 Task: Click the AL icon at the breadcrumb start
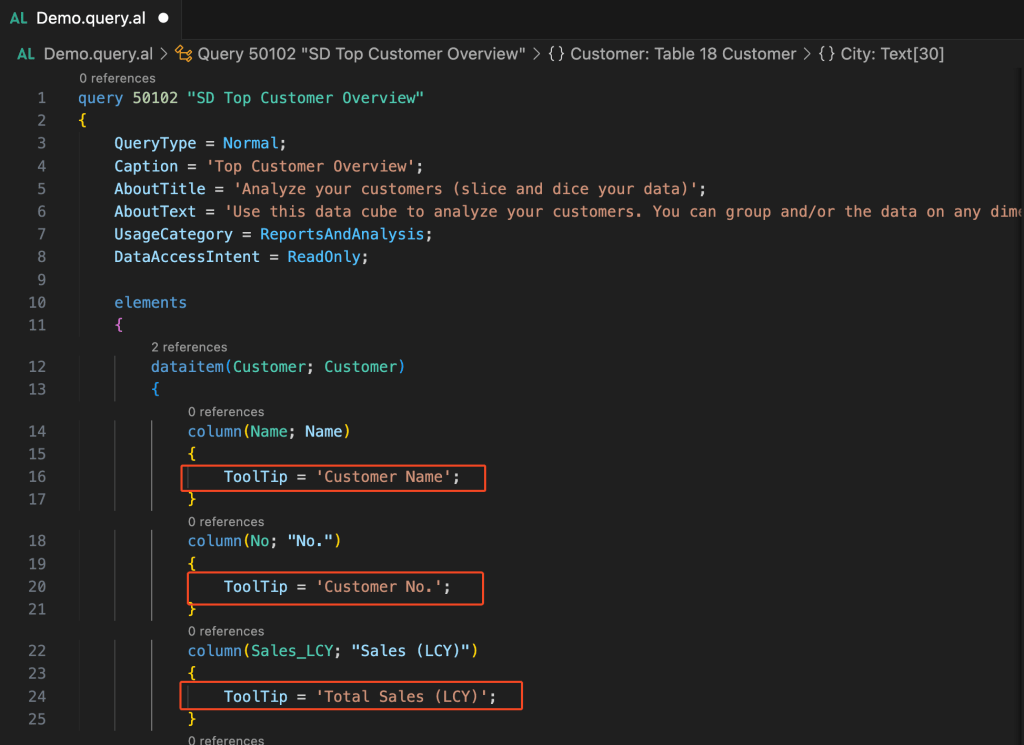pyautogui.click(x=26, y=54)
